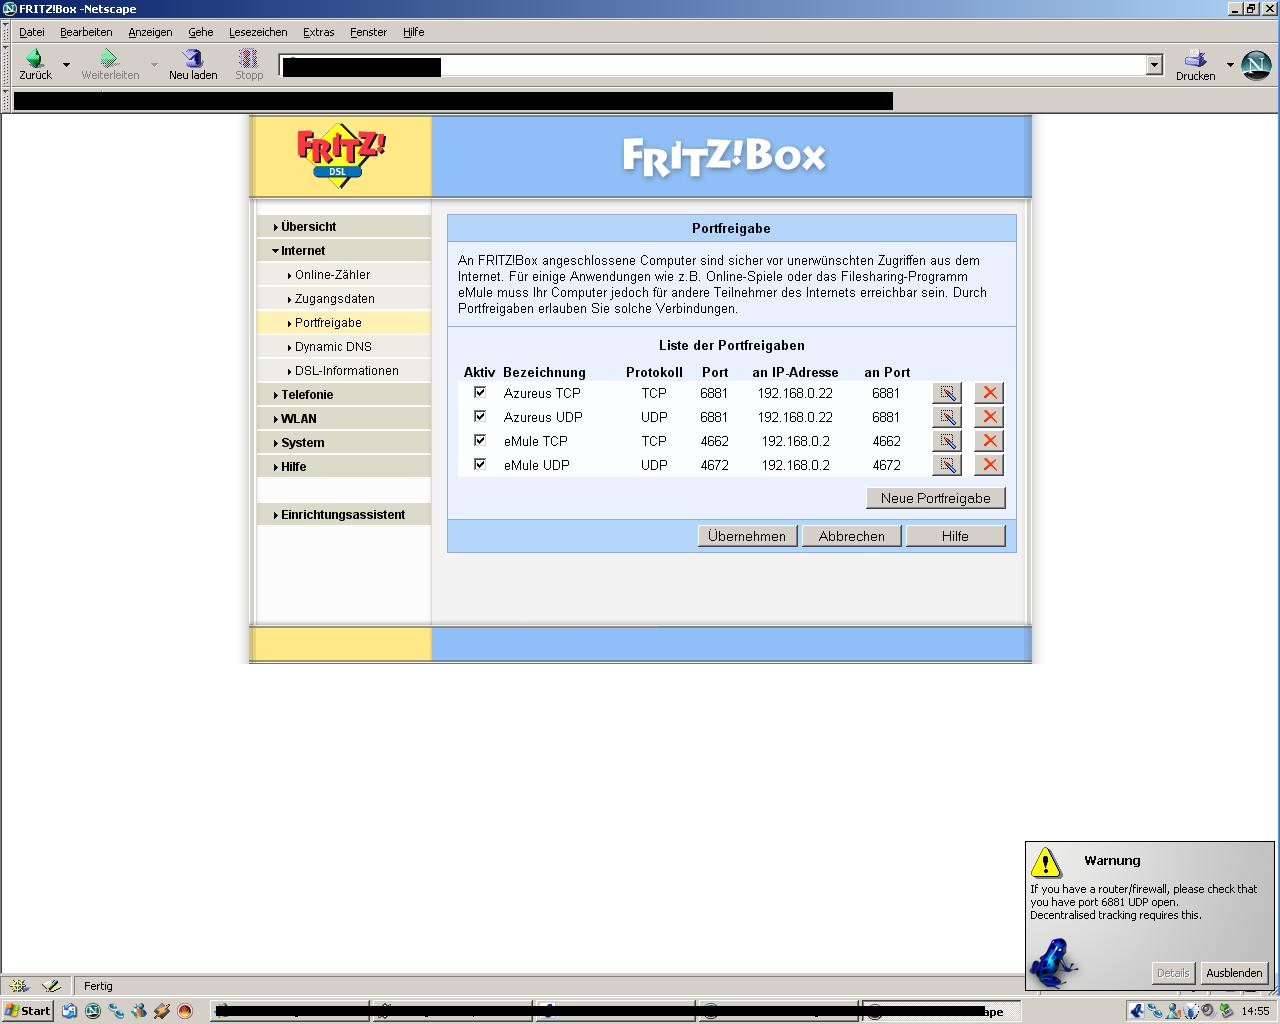Click the Neu laden reload icon
This screenshot has height=1024, width=1280.
[193, 59]
